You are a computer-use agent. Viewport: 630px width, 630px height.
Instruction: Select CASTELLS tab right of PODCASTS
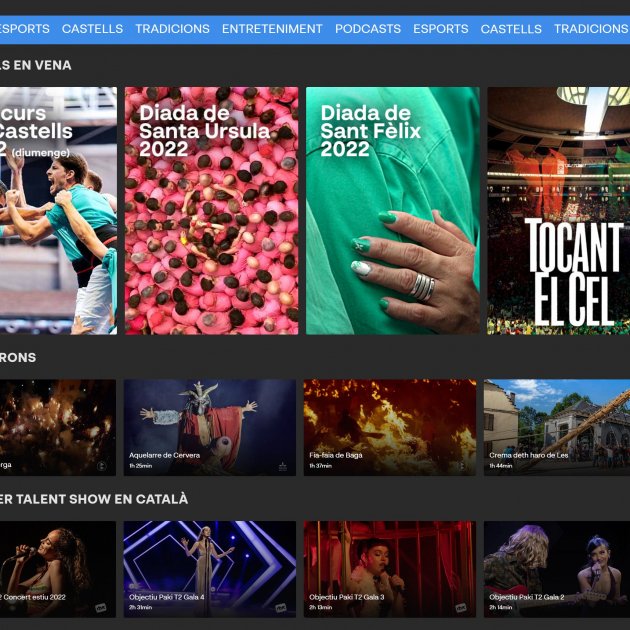511,29
